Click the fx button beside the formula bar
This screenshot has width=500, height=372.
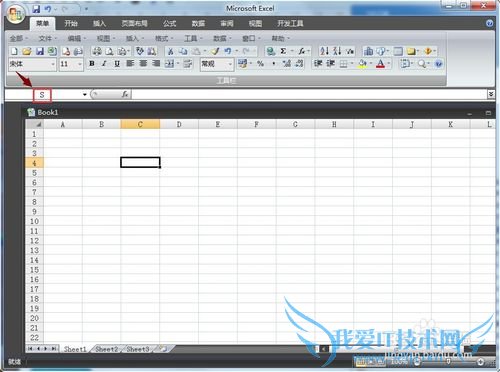(125, 95)
